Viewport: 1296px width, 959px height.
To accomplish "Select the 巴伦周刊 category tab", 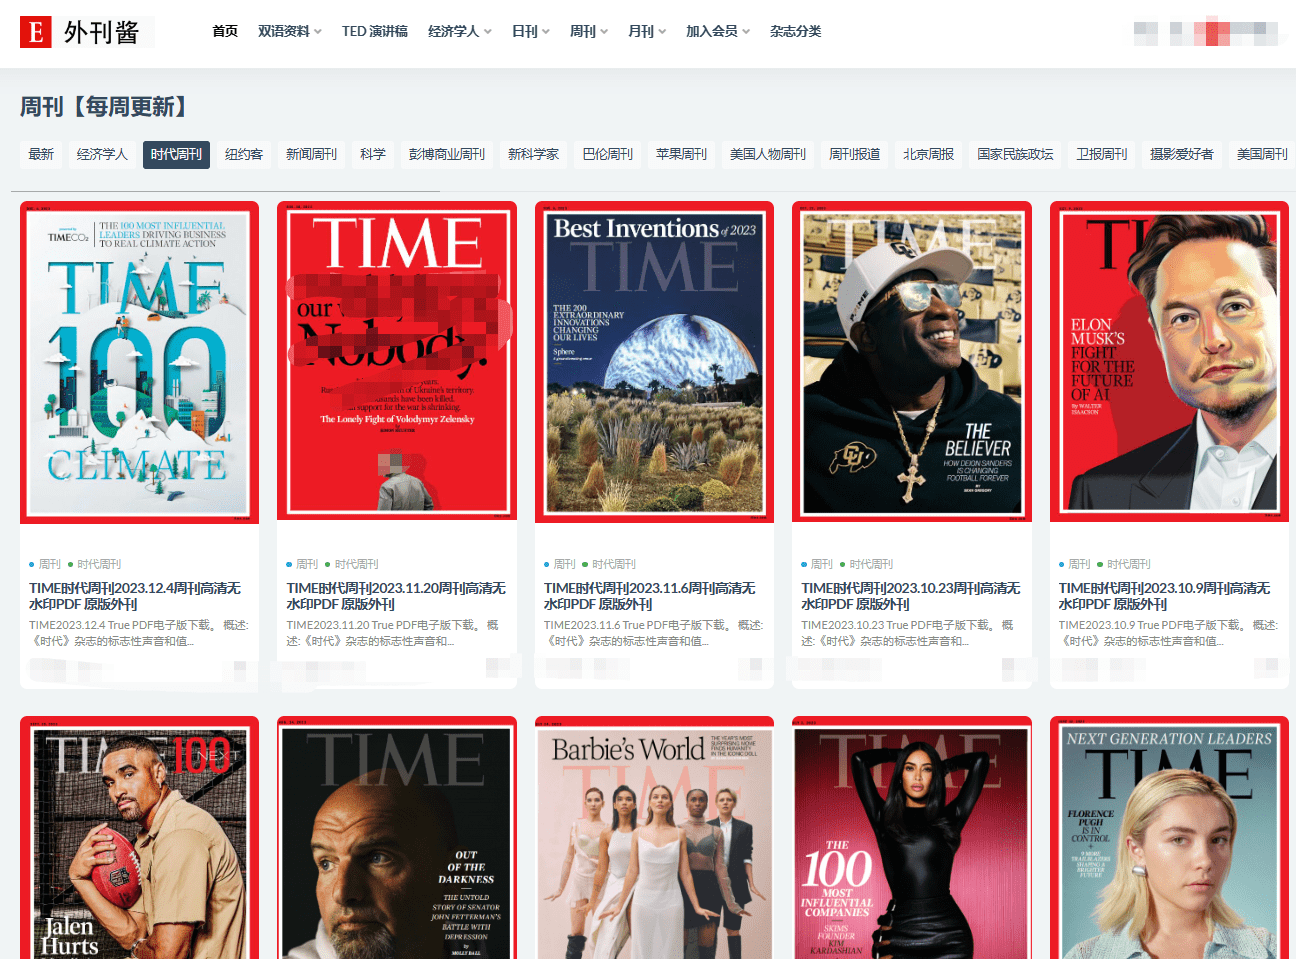I will (608, 154).
